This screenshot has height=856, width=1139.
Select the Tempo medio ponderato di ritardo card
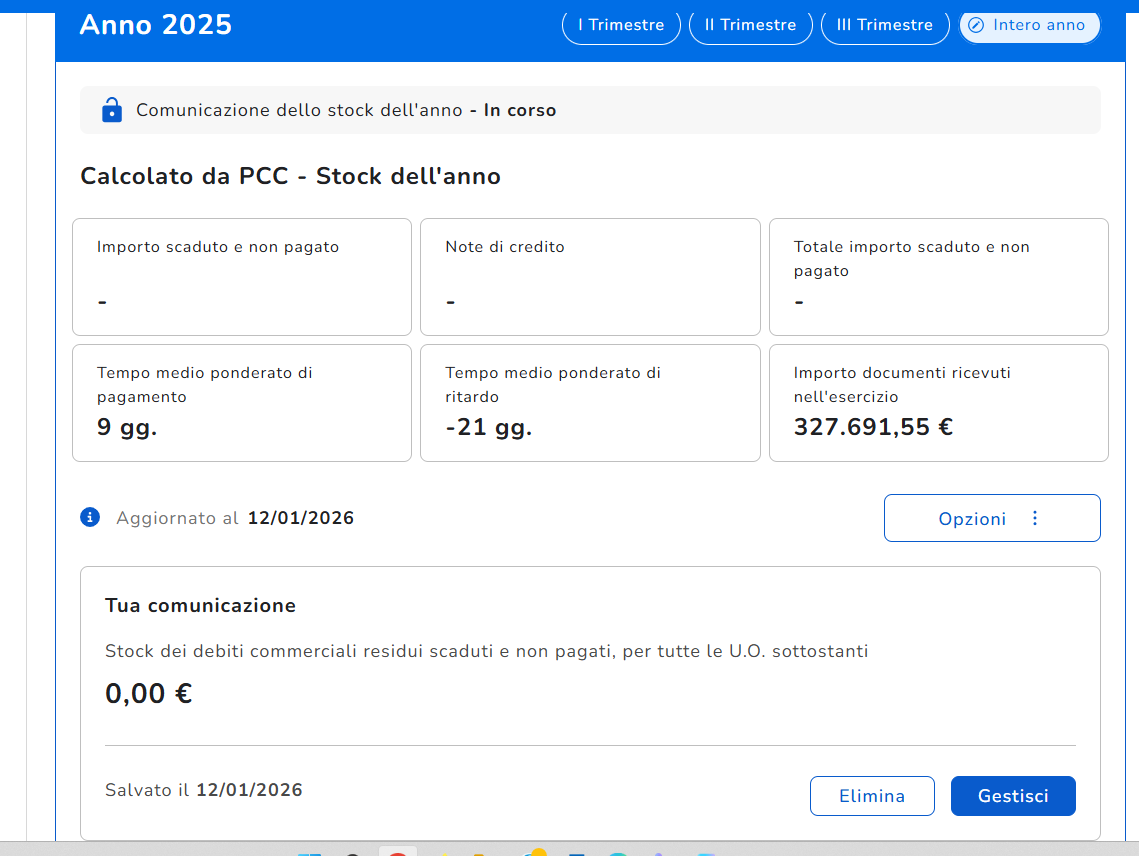click(x=590, y=403)
